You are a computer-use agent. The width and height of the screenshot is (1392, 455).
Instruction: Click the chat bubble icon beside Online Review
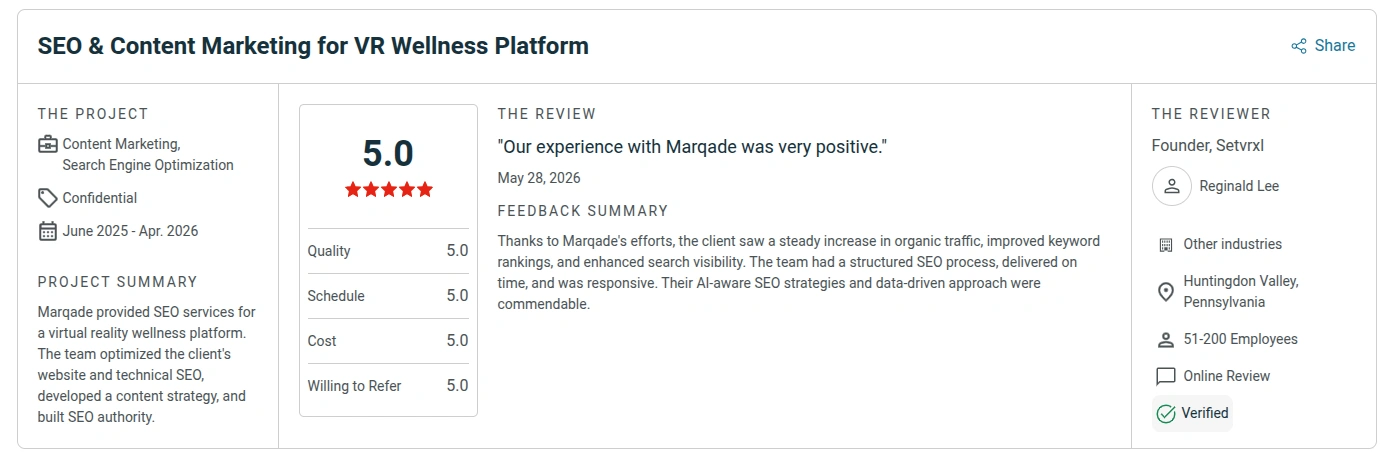(1165, 376)
